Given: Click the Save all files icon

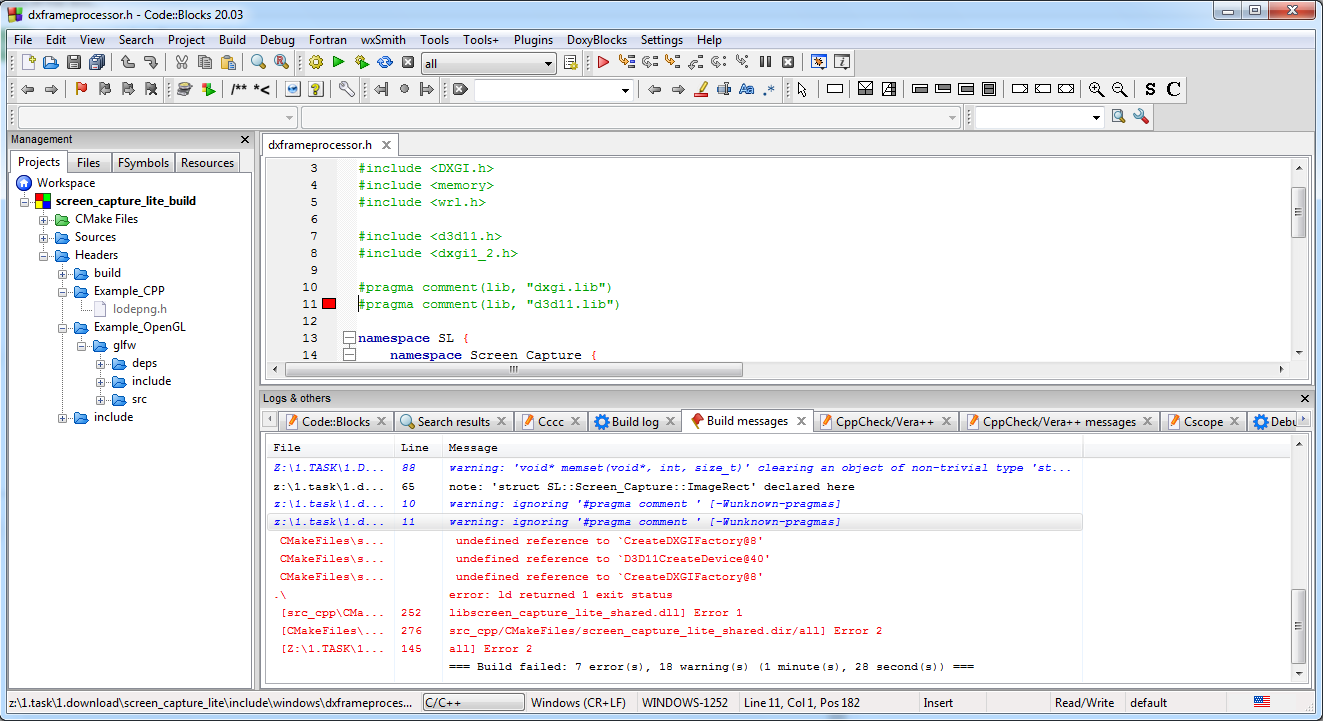Looking at the screenshot, I should click(97, 63).
